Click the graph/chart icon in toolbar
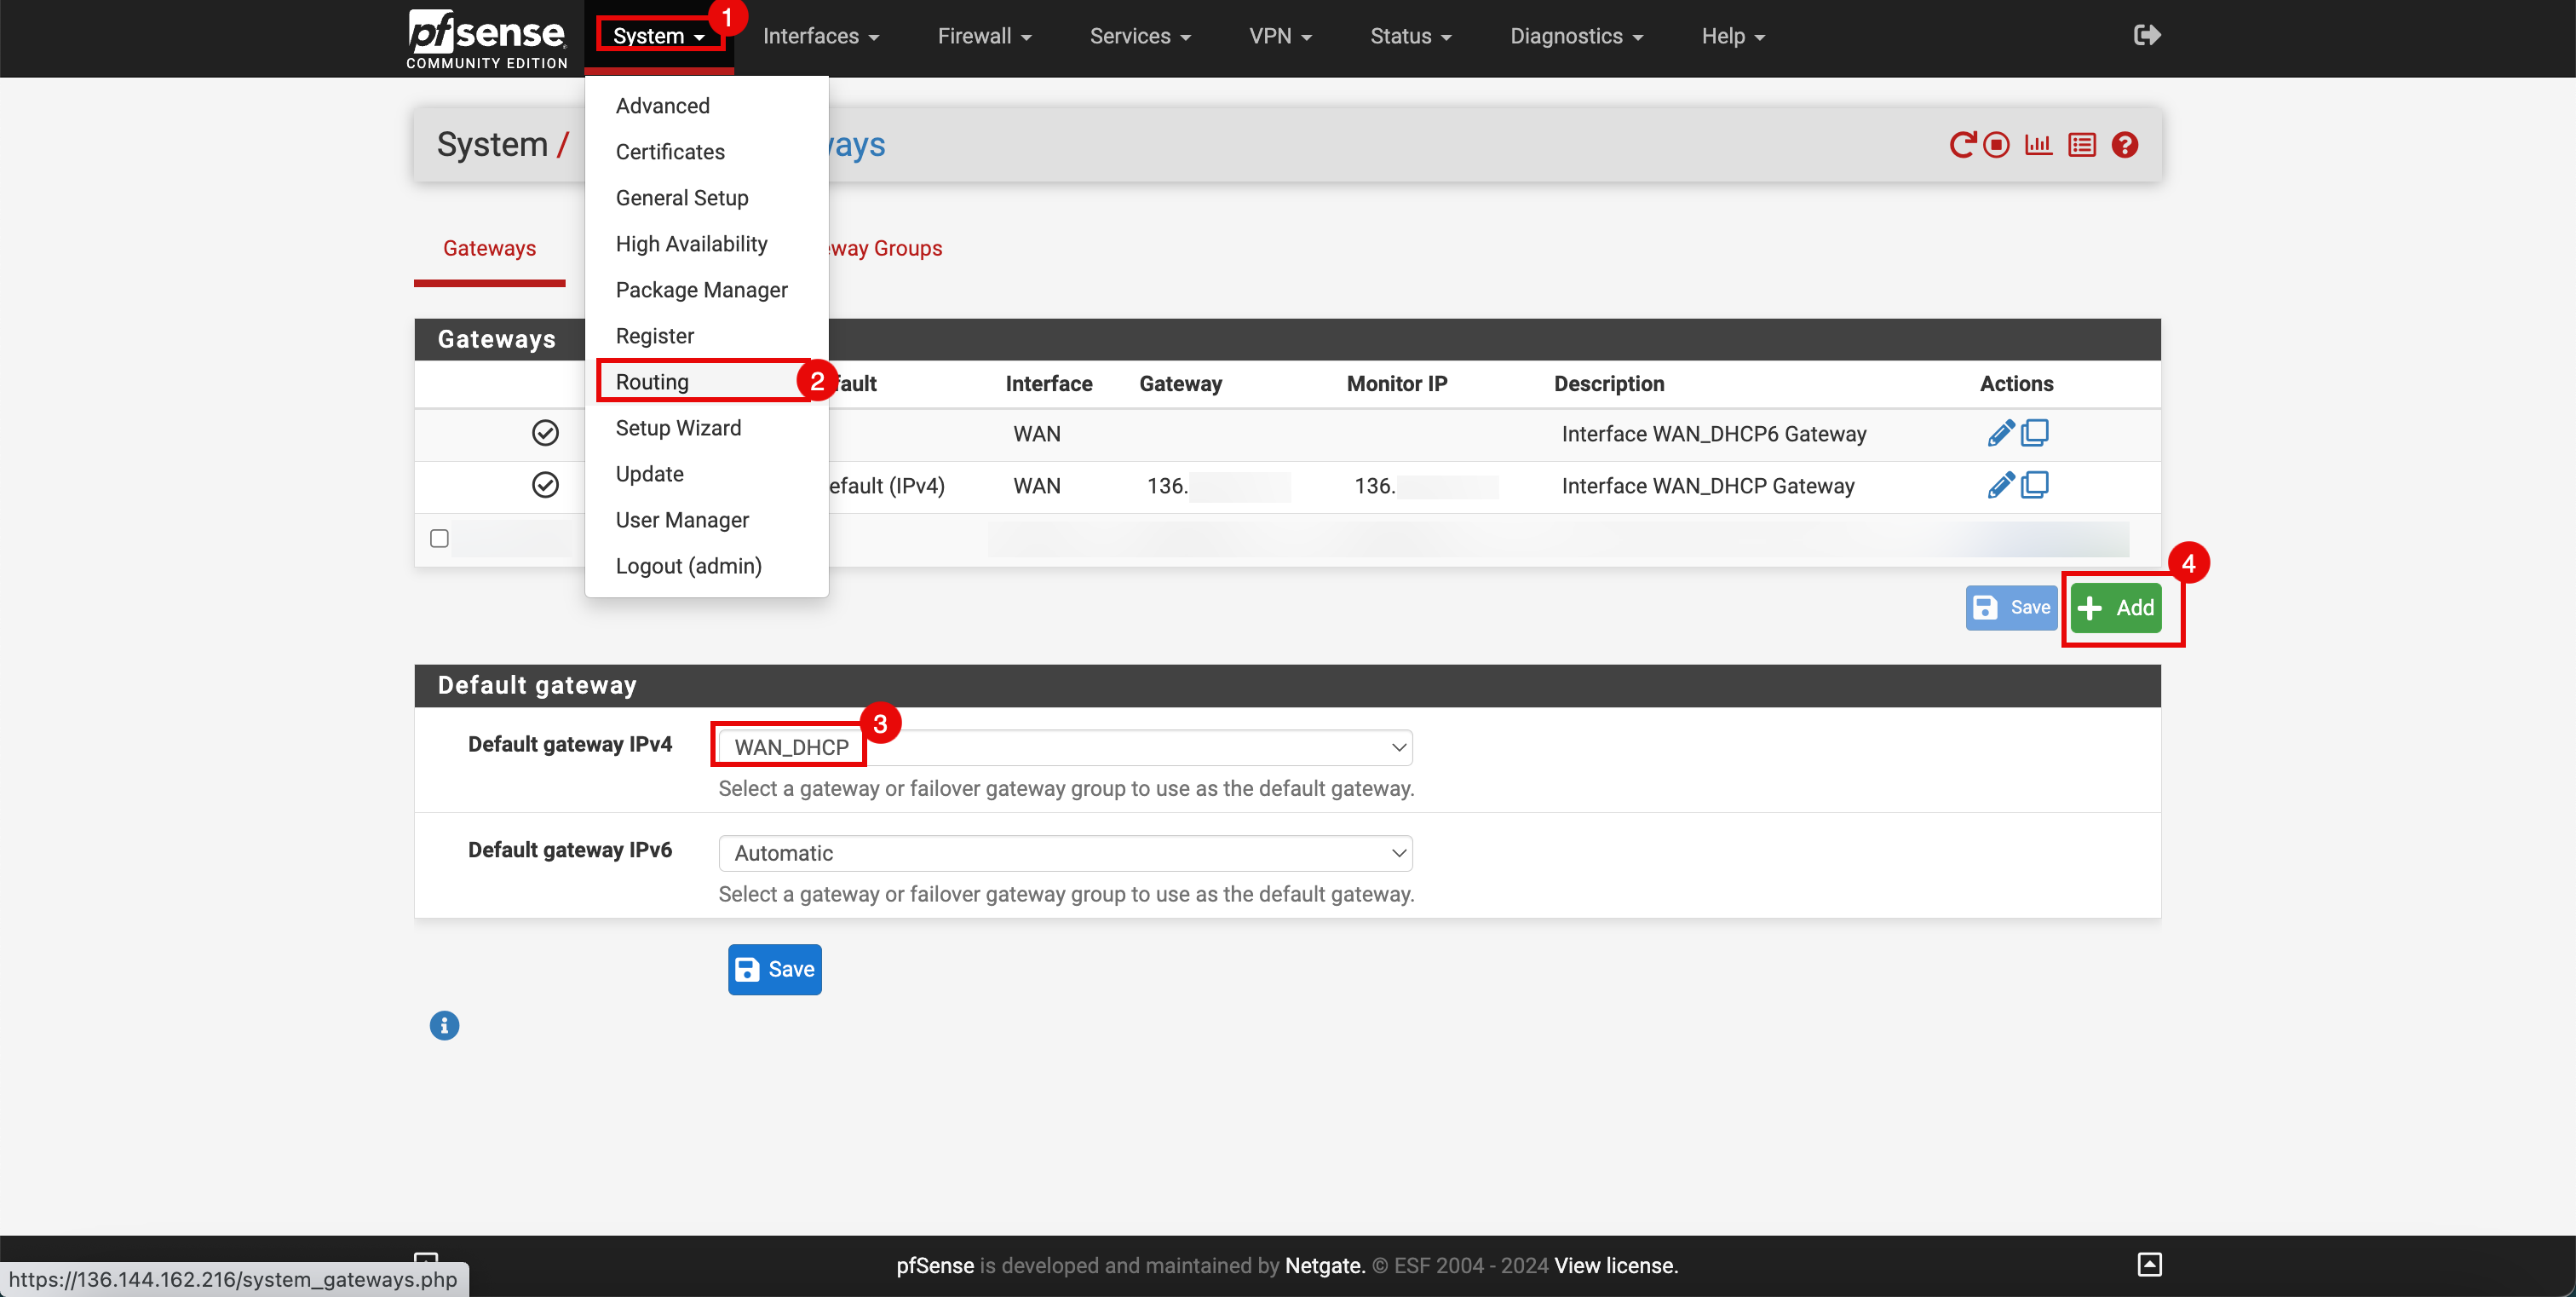Screen dimensions: 2576x1297 point(2038,144)
